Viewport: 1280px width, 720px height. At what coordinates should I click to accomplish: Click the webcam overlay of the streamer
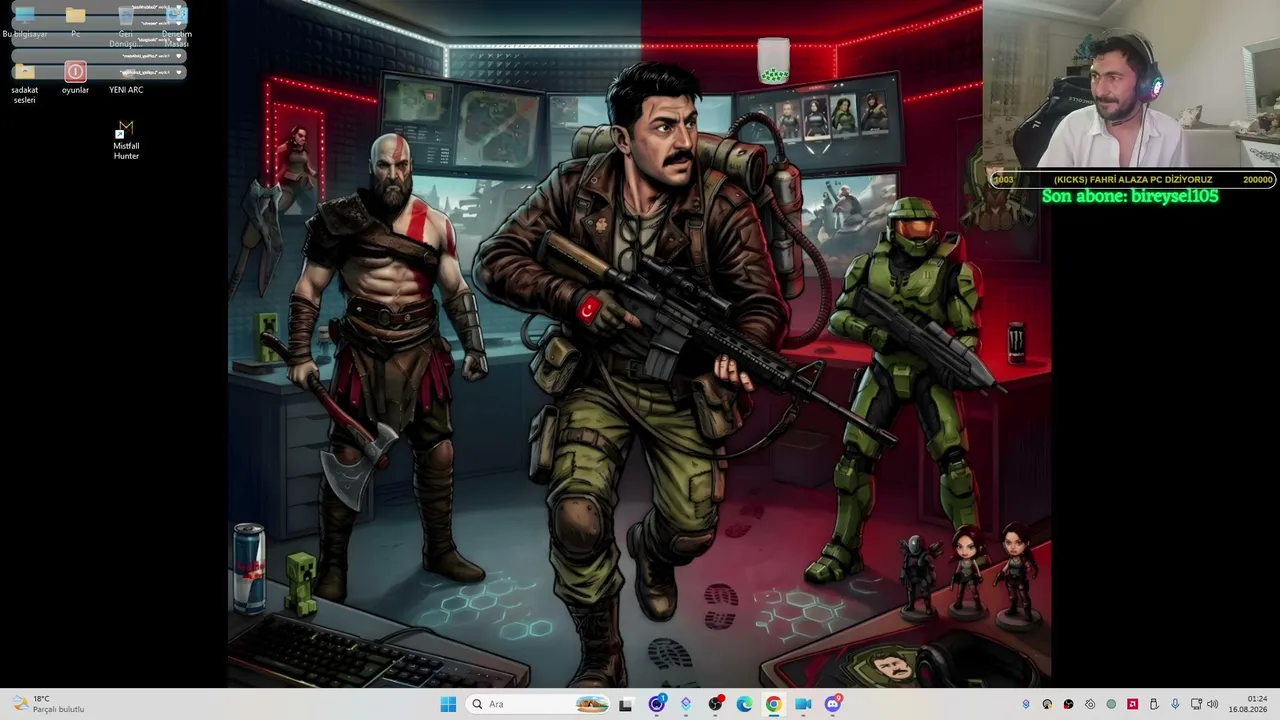coord(1131,84)
